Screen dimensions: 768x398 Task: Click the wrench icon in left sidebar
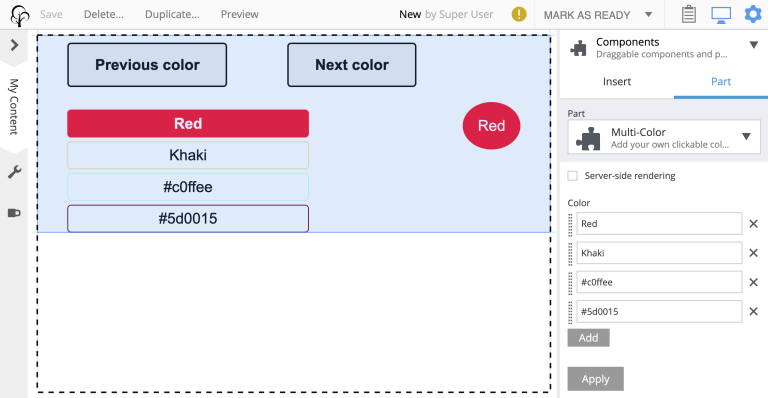(x=14, y=172)
